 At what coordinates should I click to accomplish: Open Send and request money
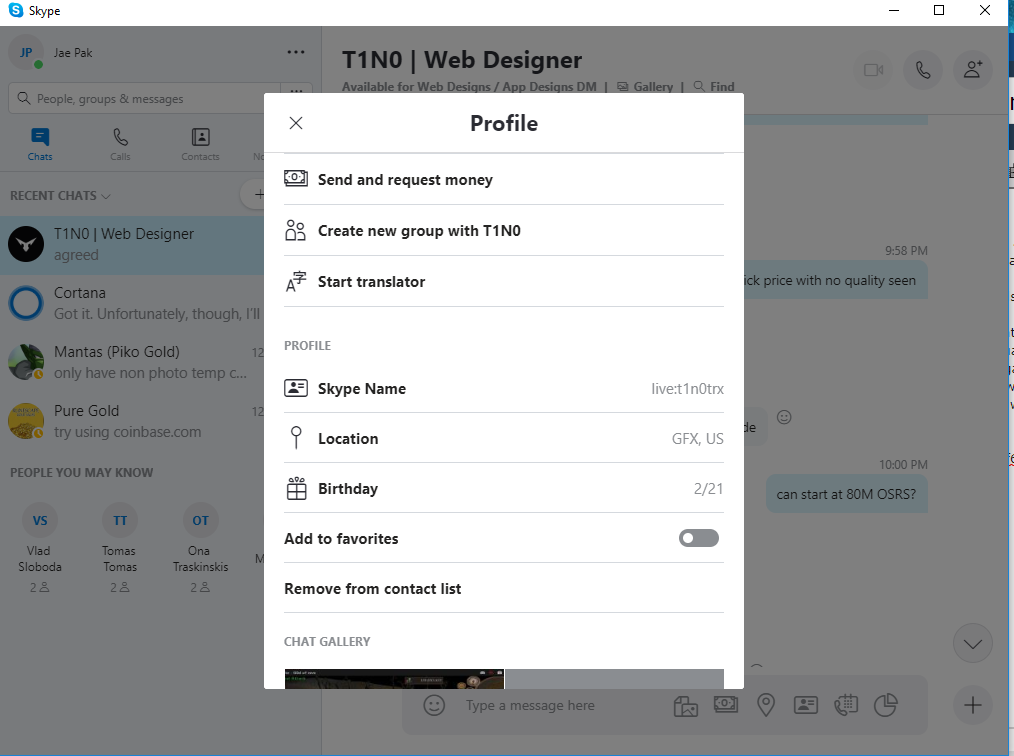(x=504, y=180)
